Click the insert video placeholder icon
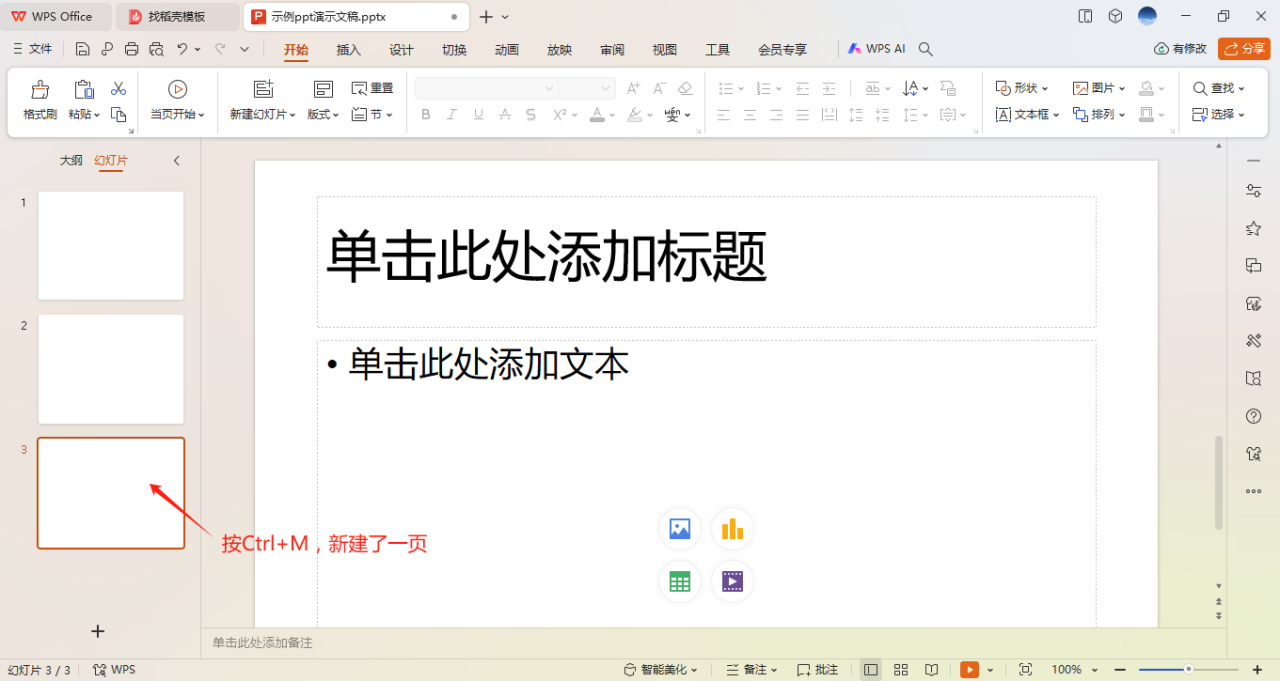Image resolution: width=1280 pixels, height=681 pixels. tap(733, 581)
